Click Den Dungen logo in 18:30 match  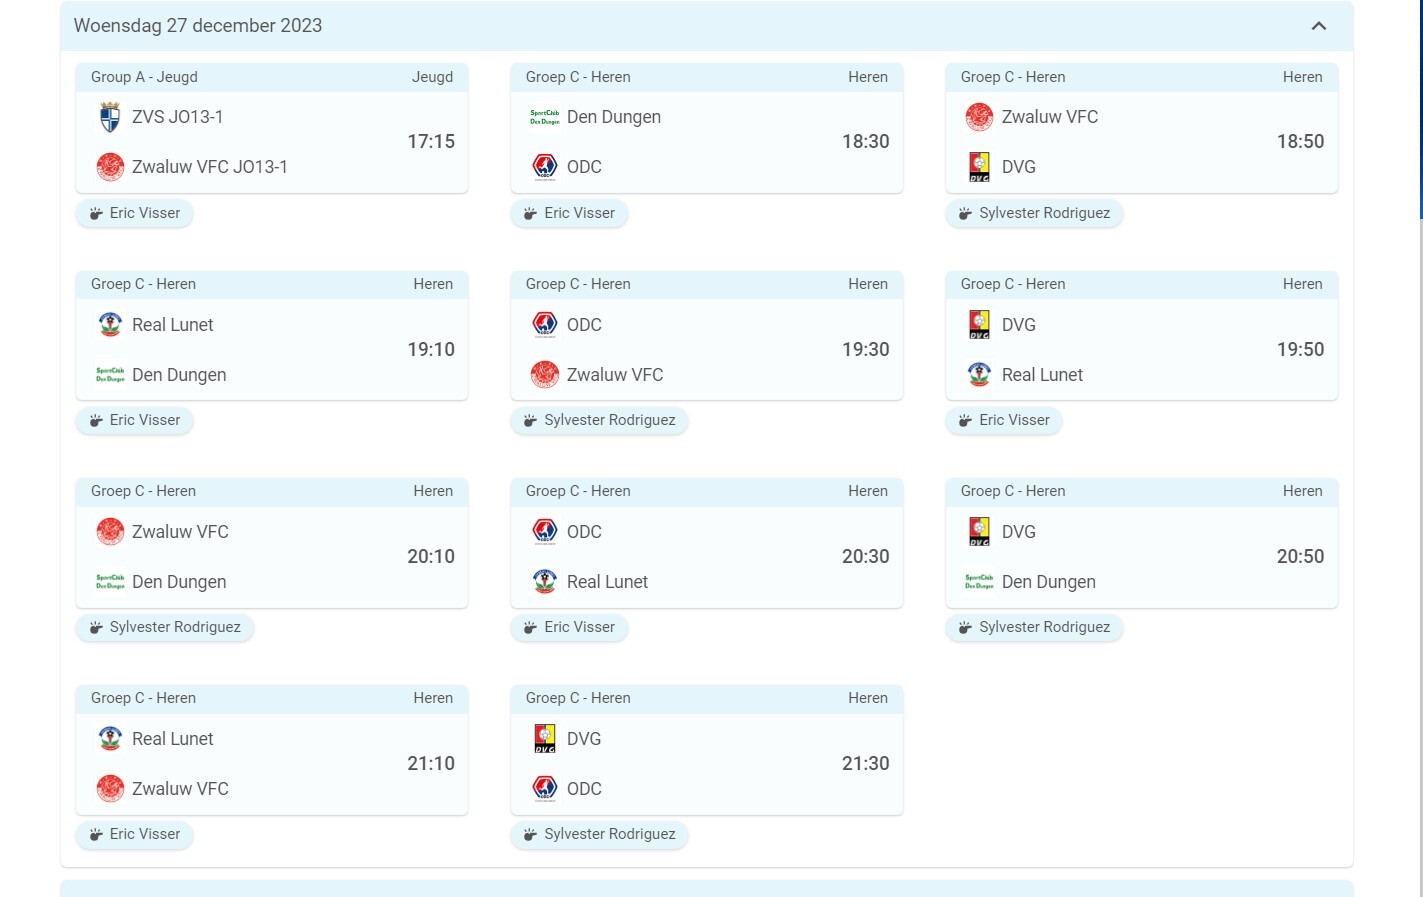pos(545,117)
